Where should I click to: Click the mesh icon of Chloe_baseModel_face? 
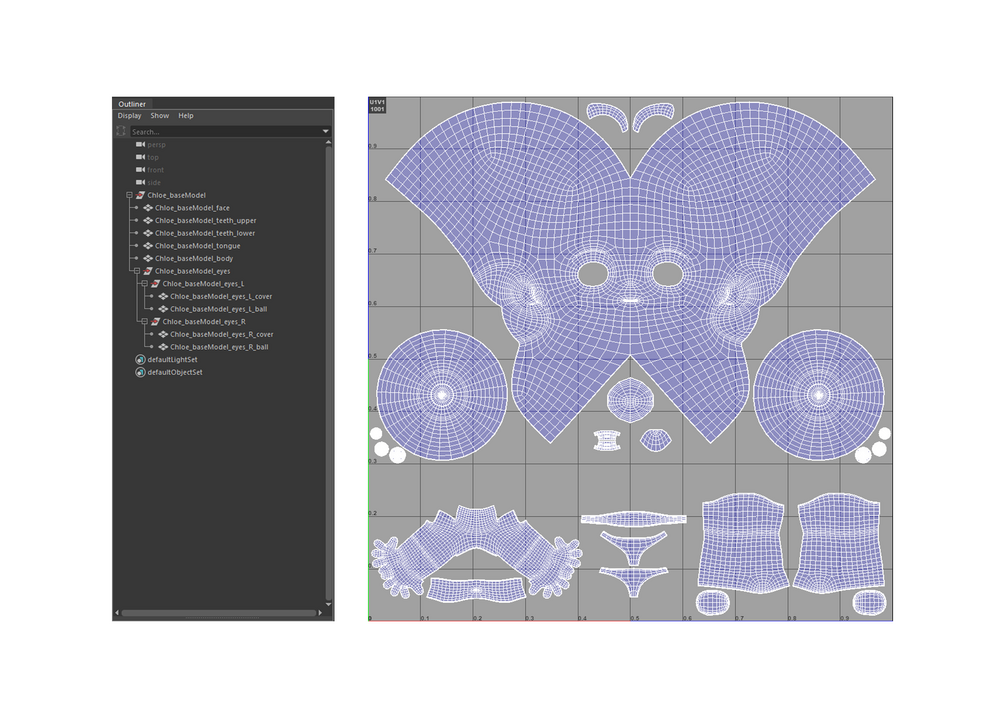148,208
